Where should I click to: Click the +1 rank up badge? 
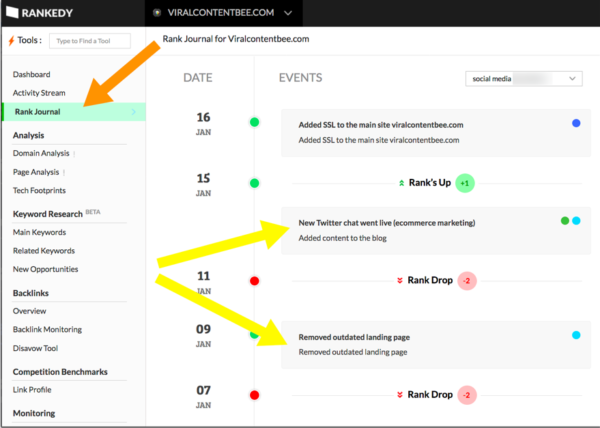click(x=465, y=183)
